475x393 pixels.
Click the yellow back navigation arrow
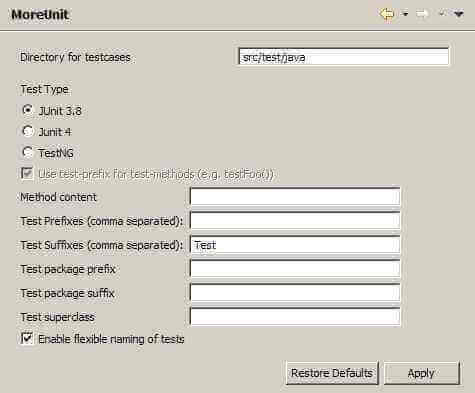pos(387,14)
